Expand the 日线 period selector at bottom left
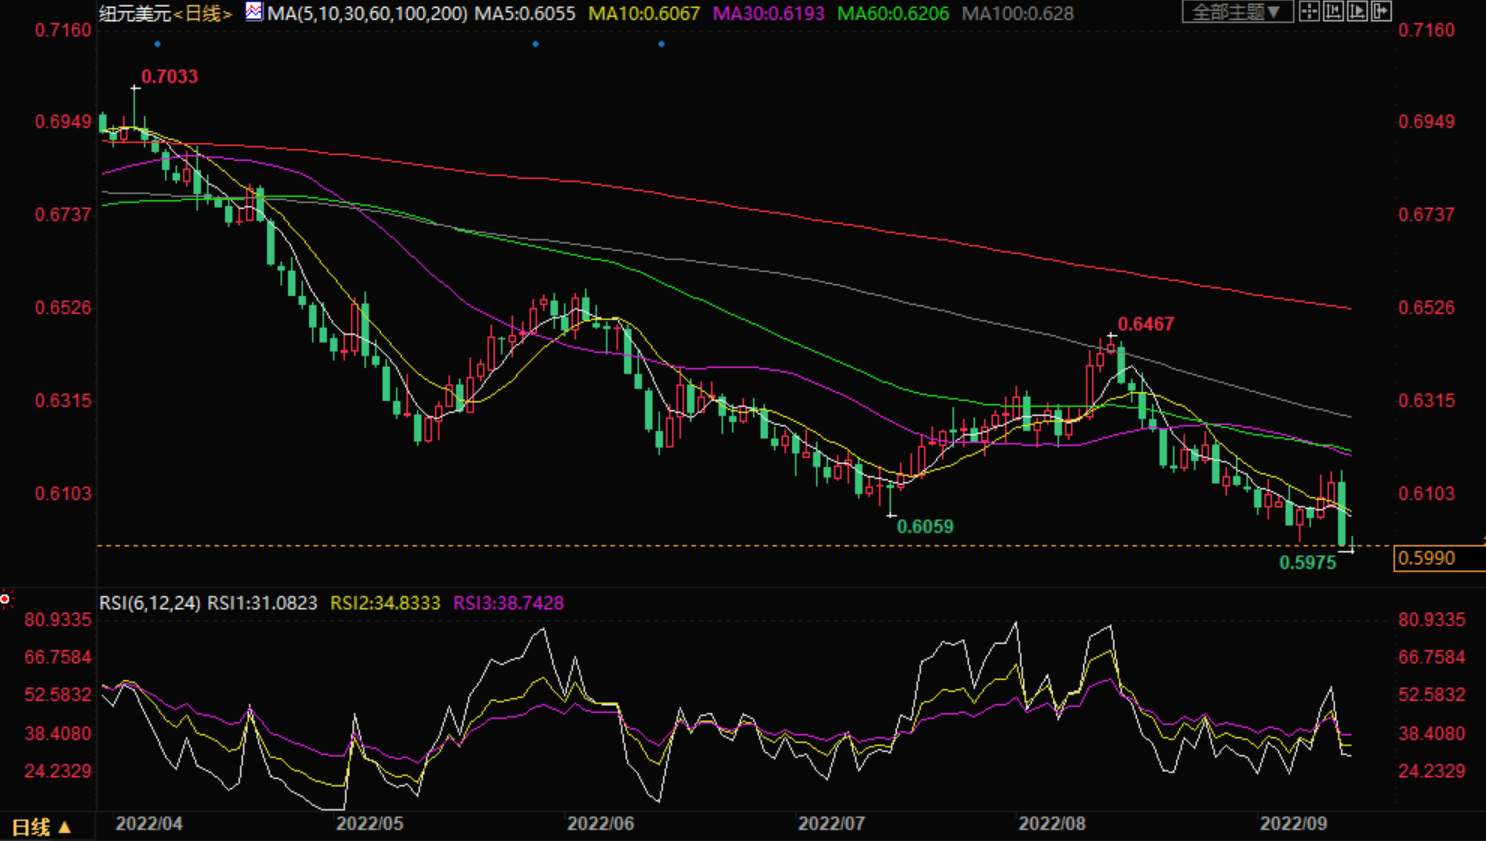This screenshot has width=1486, height=841. pyautogui.click(x=41, y=827)
